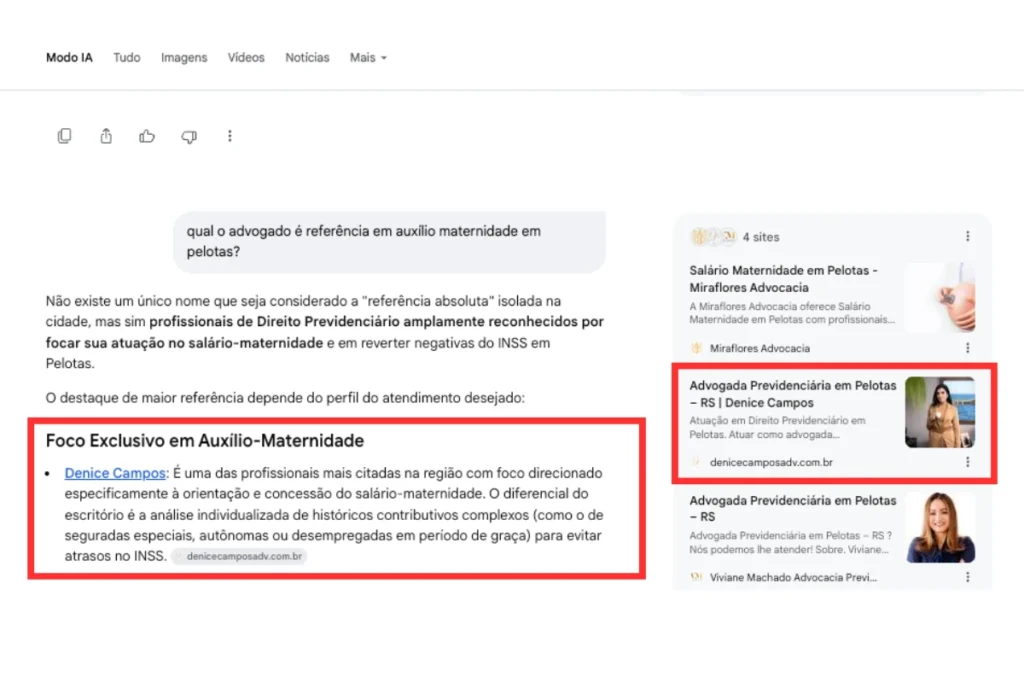The height and width of the screenshot is (683, 1024).
Task: Open the pregnant belly thumbnail for Miraflores
Action: tap(940, 297)
